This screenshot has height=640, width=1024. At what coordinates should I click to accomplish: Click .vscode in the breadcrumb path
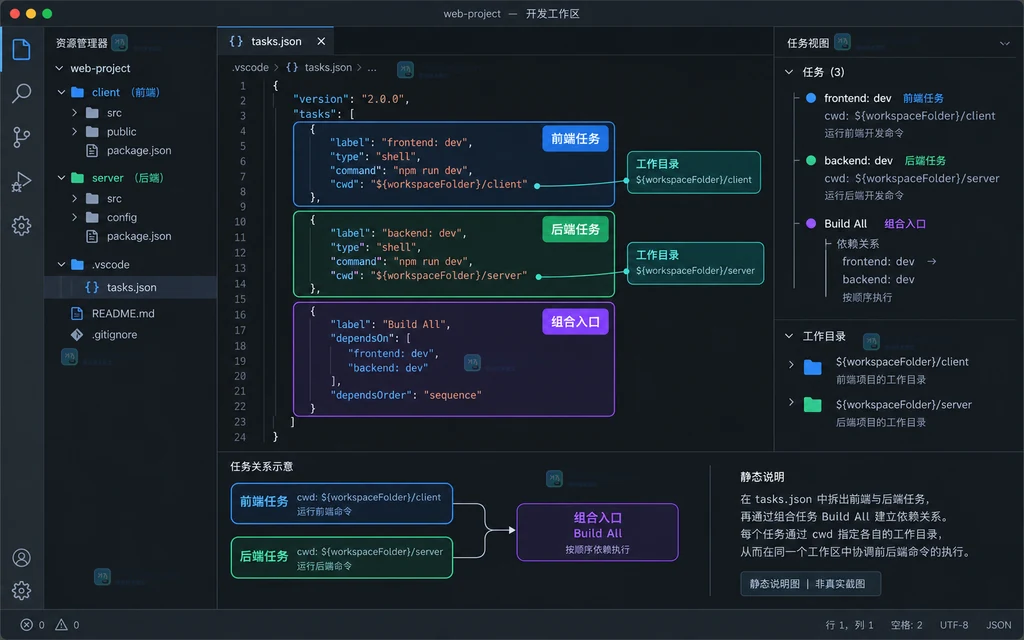[250, 67]
